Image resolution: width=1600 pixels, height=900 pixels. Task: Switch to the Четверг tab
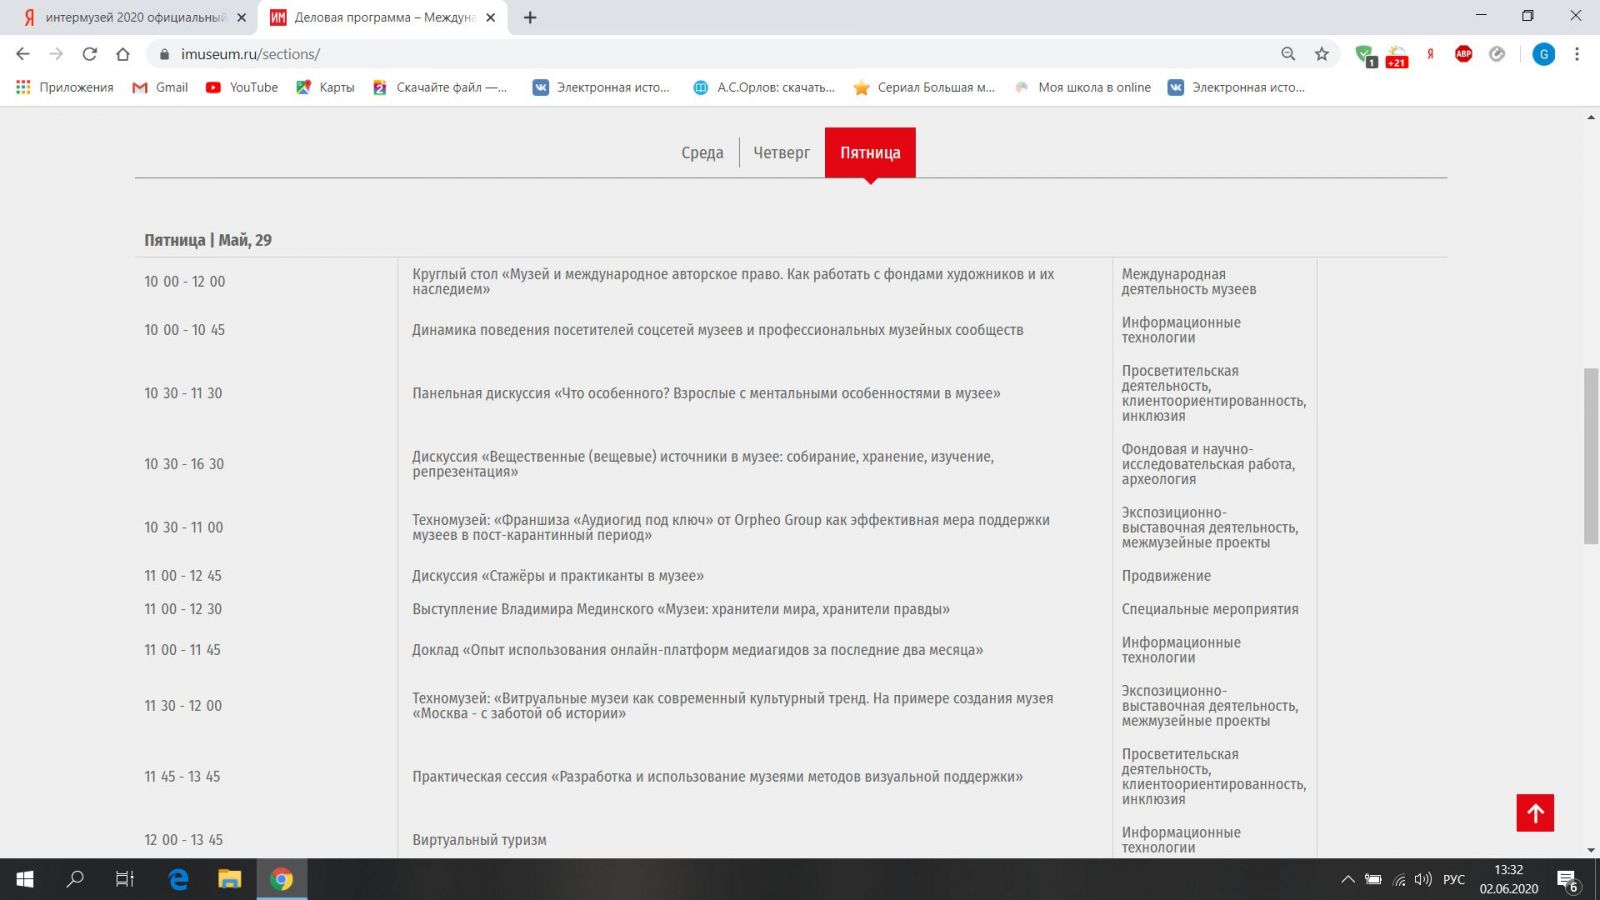click(x=781, y=153)
